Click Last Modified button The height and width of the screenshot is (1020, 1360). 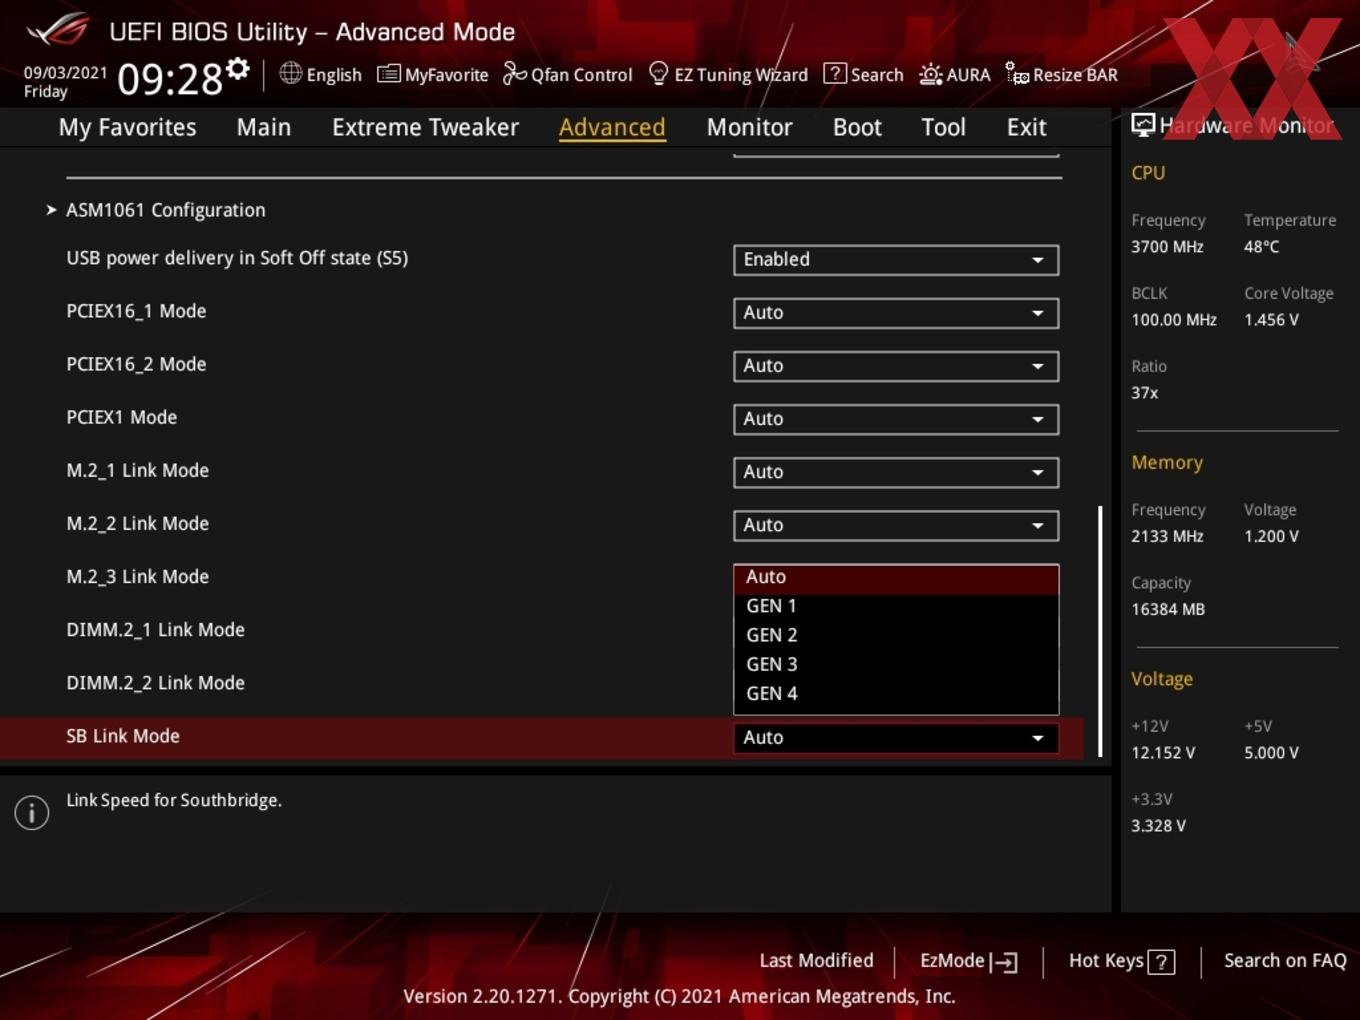(x=816, y=961)
